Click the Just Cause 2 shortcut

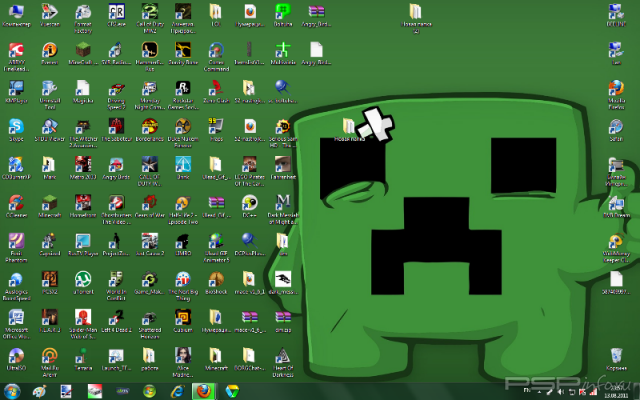[x=150, y=240]
